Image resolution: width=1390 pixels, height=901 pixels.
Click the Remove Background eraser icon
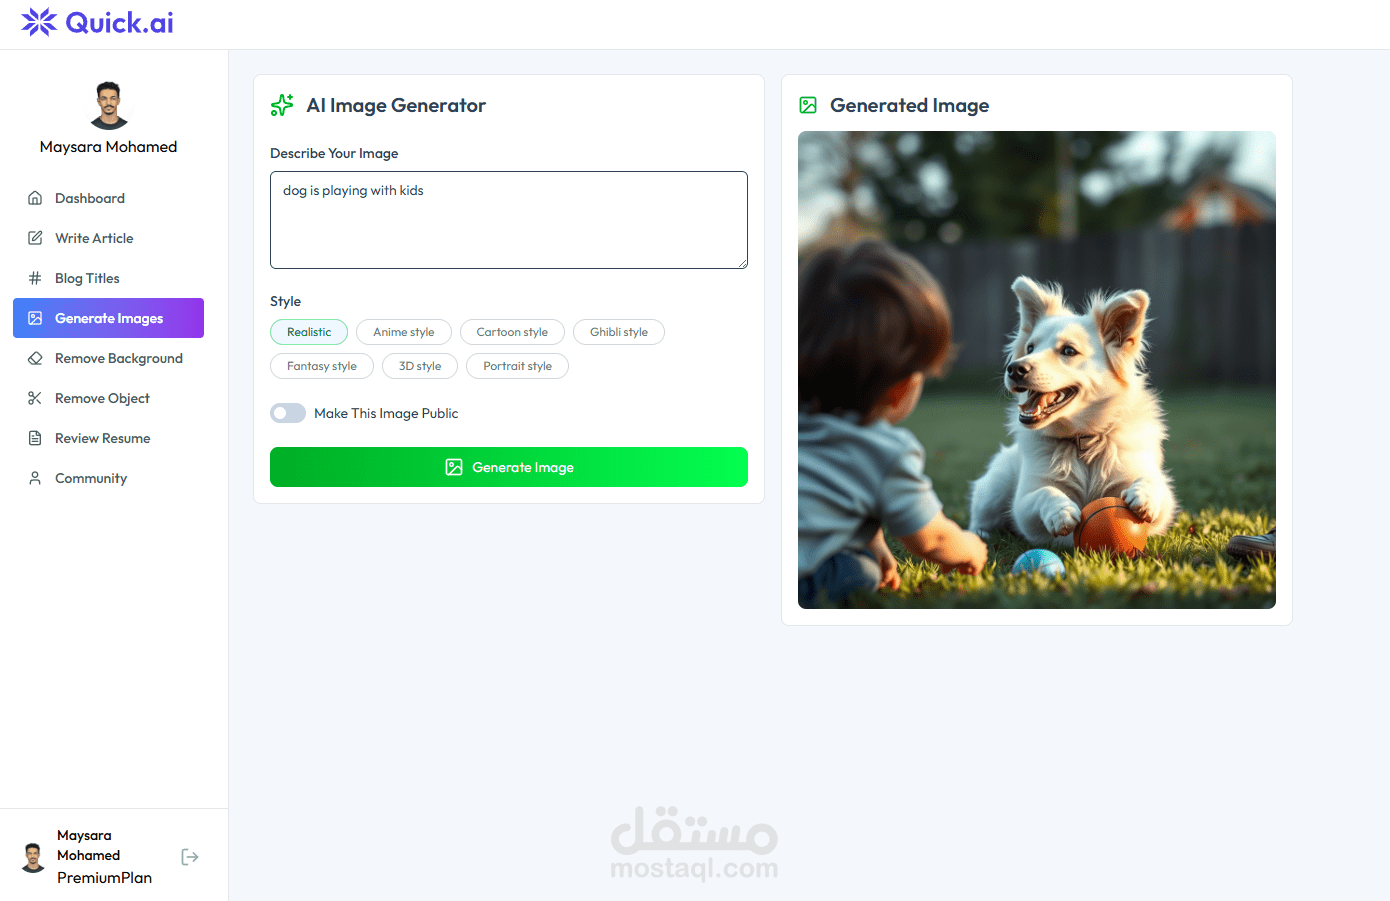pyautogui.click(x=35, y=358)
